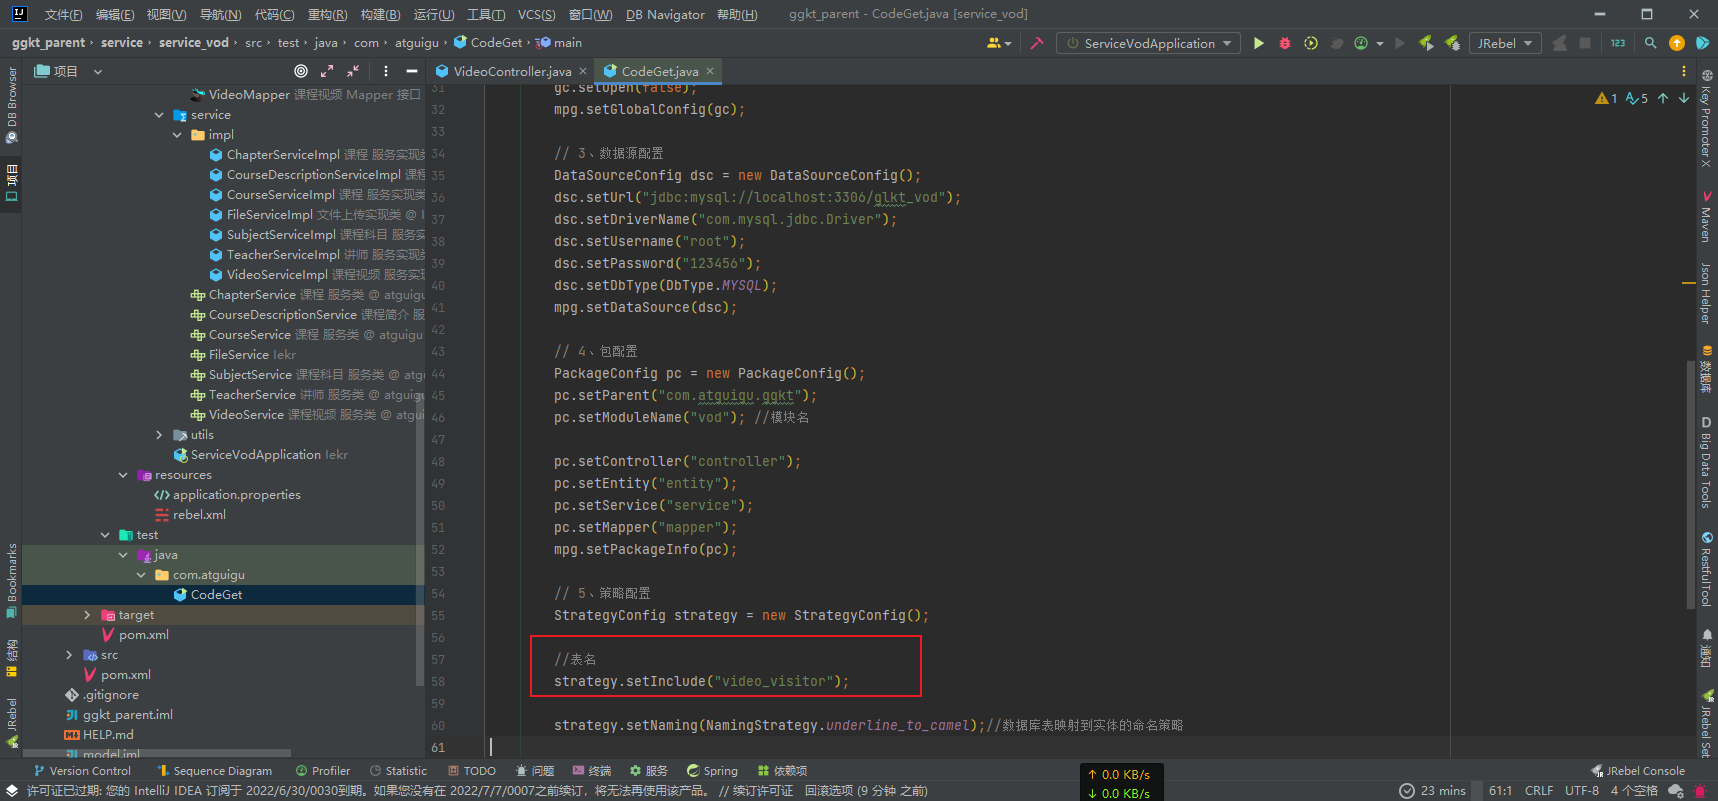The height and width of the screenshot is (801, 1718).
Task: Run with coverage icon in toolbar
Action: click(1311, 43)
